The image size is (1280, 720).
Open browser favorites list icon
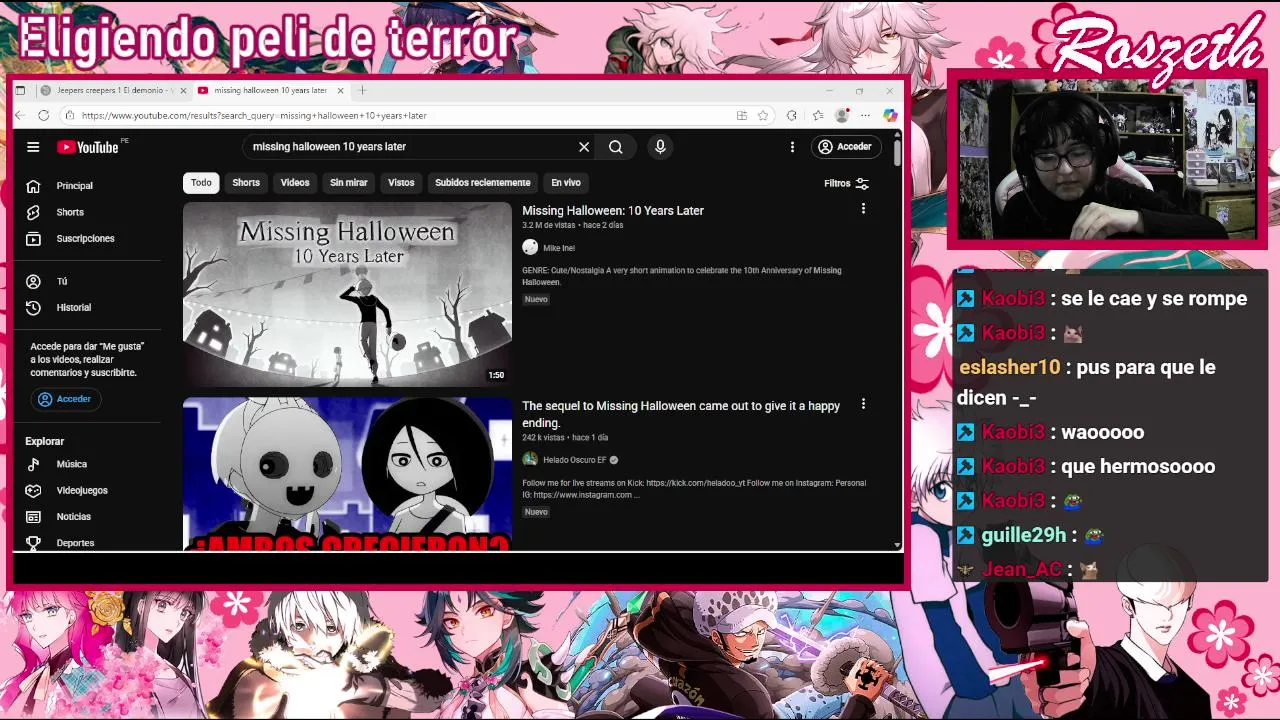pyautogui.click(x=817, y=116)
